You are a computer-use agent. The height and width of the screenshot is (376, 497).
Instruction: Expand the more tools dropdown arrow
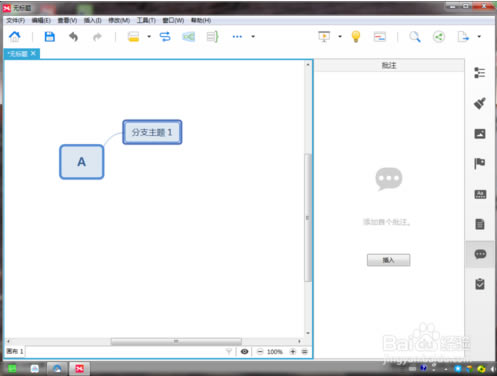[253, 36]
